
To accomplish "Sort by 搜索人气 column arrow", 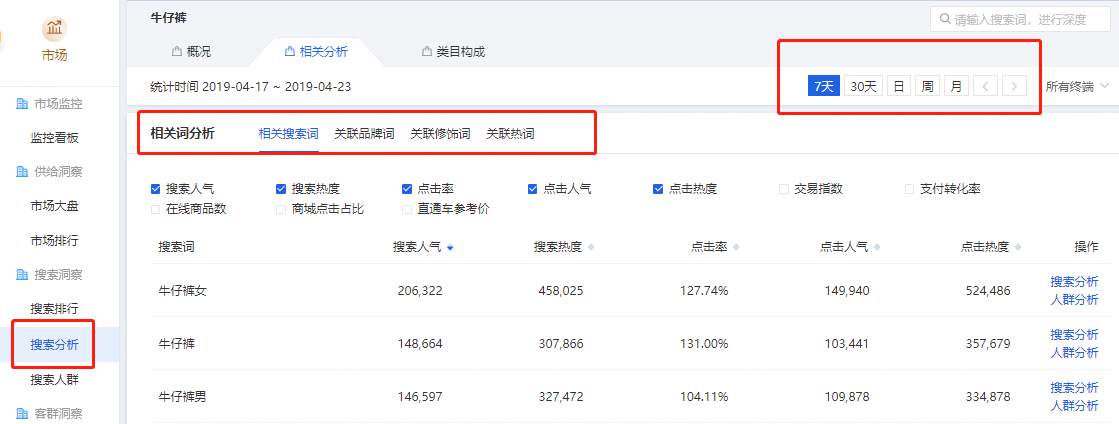I will point(450,247).
